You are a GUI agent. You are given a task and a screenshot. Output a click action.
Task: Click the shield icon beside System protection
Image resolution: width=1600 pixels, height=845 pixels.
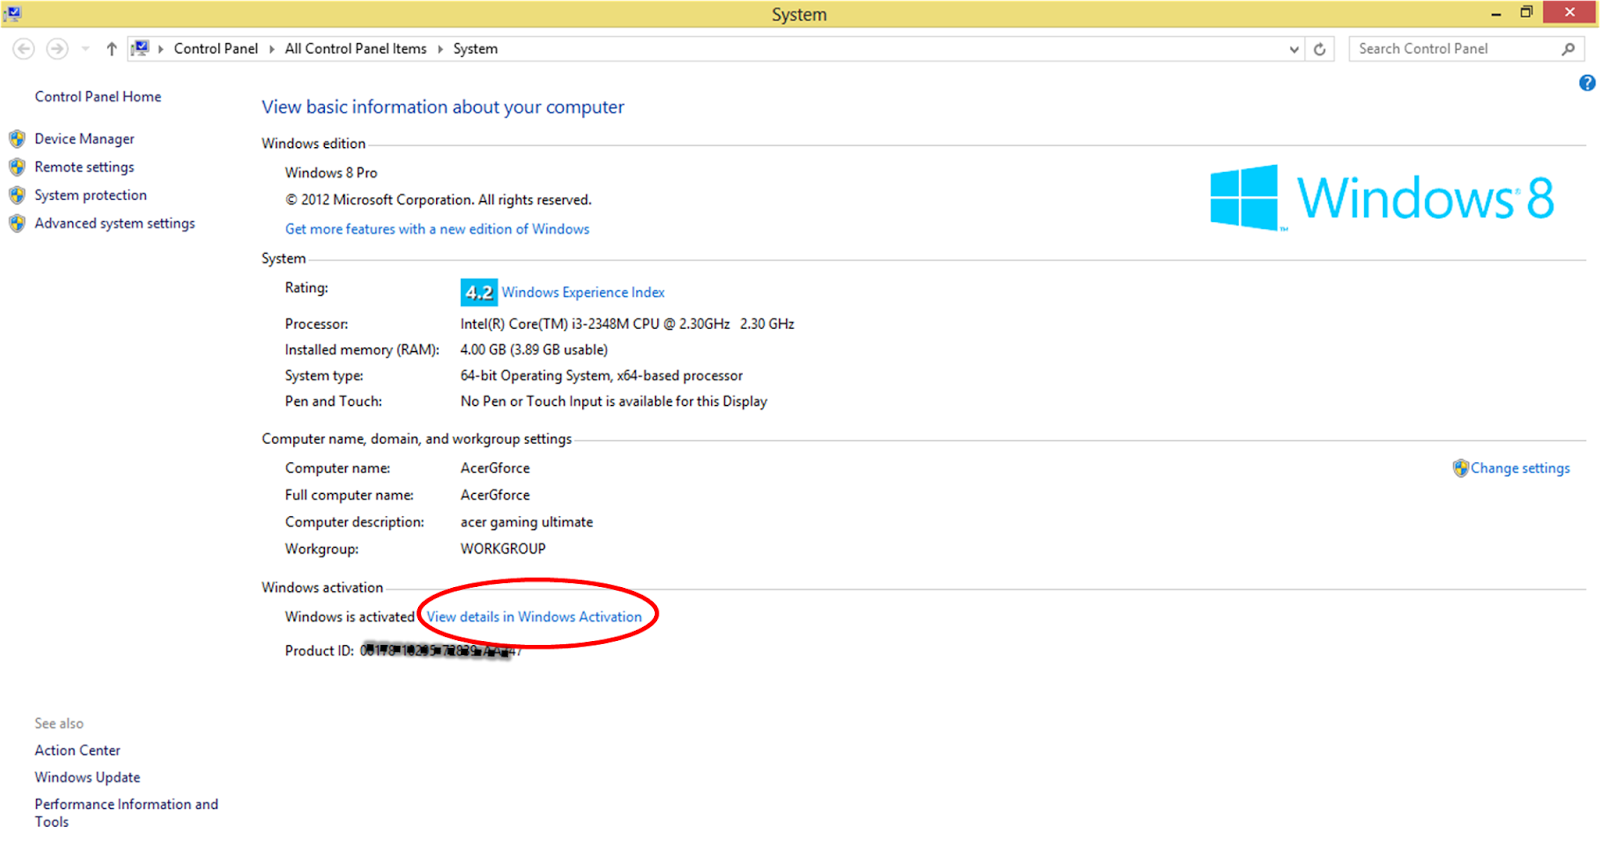17,194
